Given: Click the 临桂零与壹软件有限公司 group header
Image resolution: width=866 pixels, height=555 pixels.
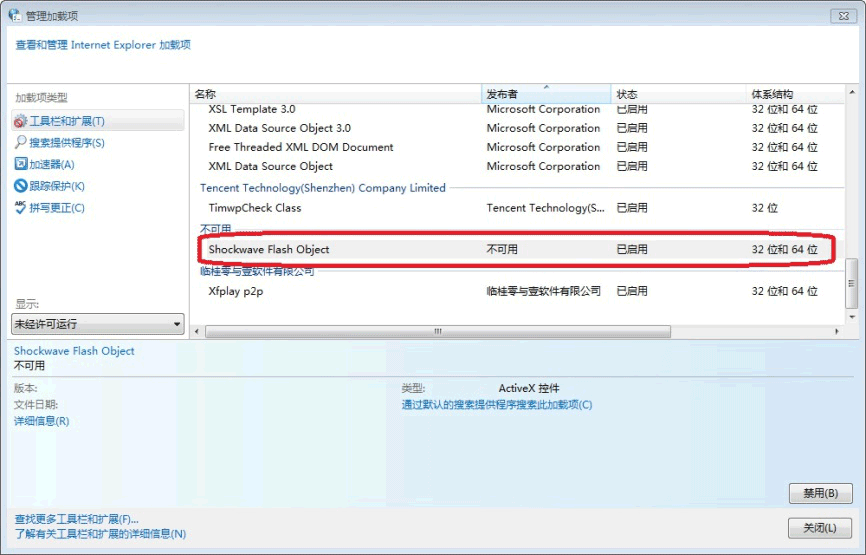Looking at the screenshot, I should pos(257,271).
